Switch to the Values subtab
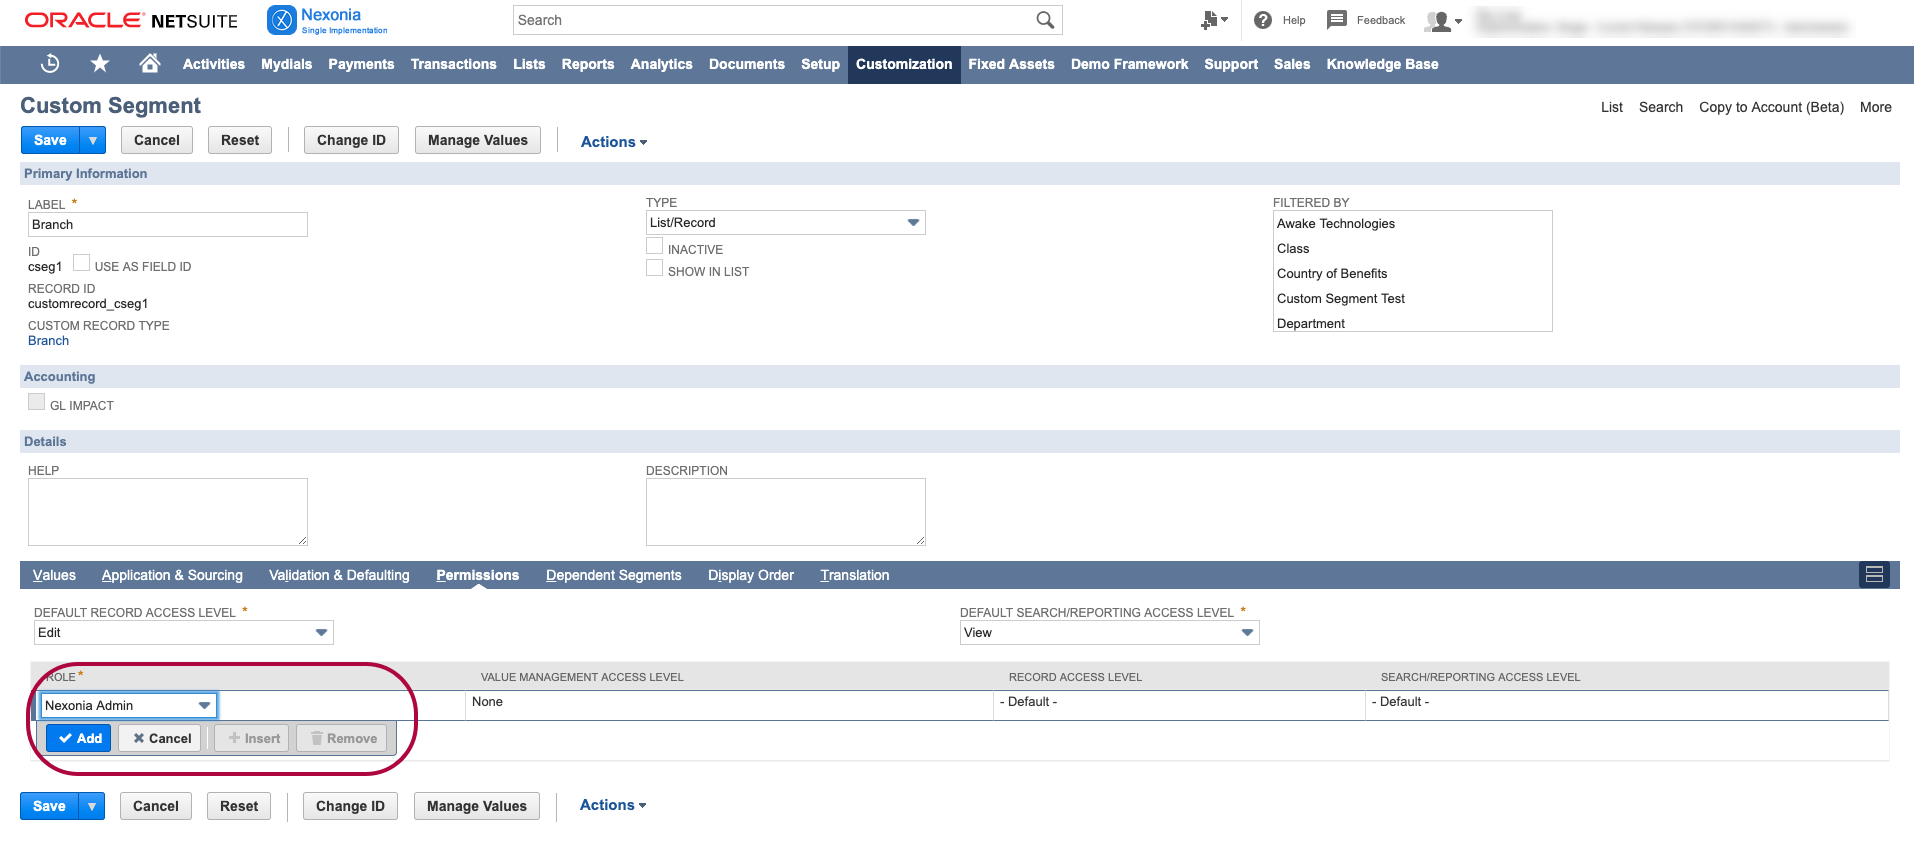1914x858 pixels. coord(54,575)
